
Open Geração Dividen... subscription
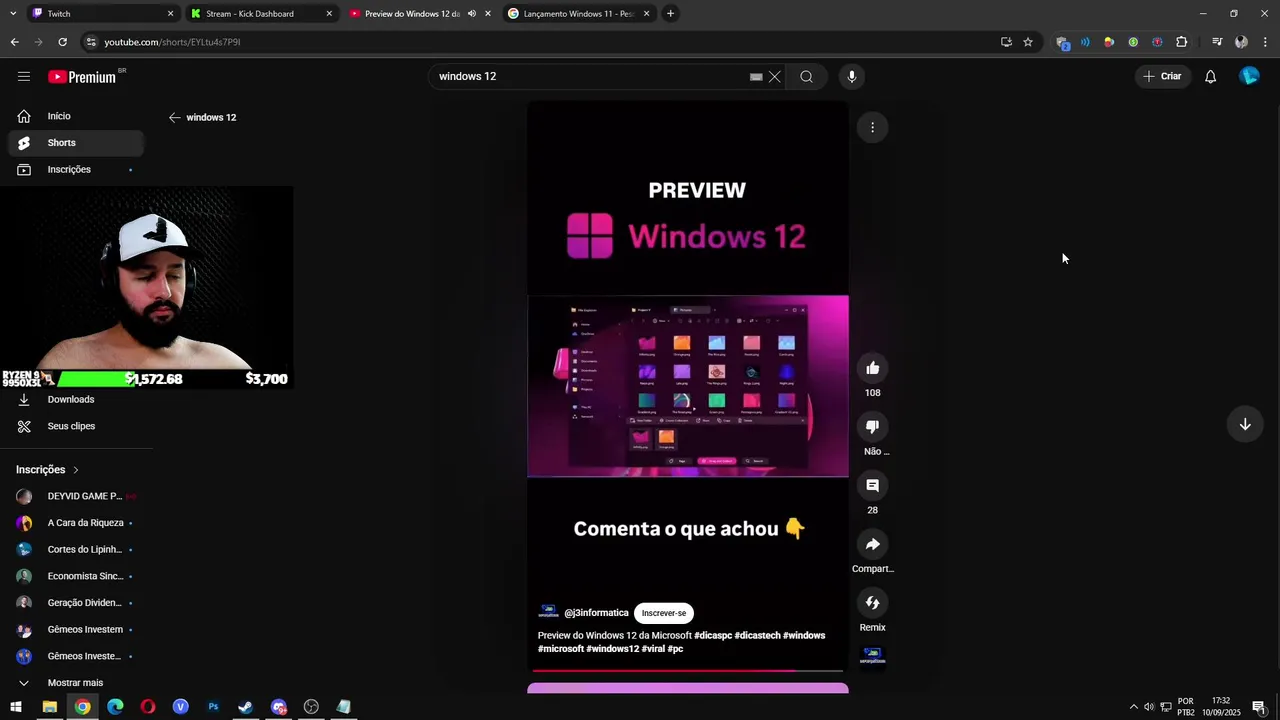76,603
